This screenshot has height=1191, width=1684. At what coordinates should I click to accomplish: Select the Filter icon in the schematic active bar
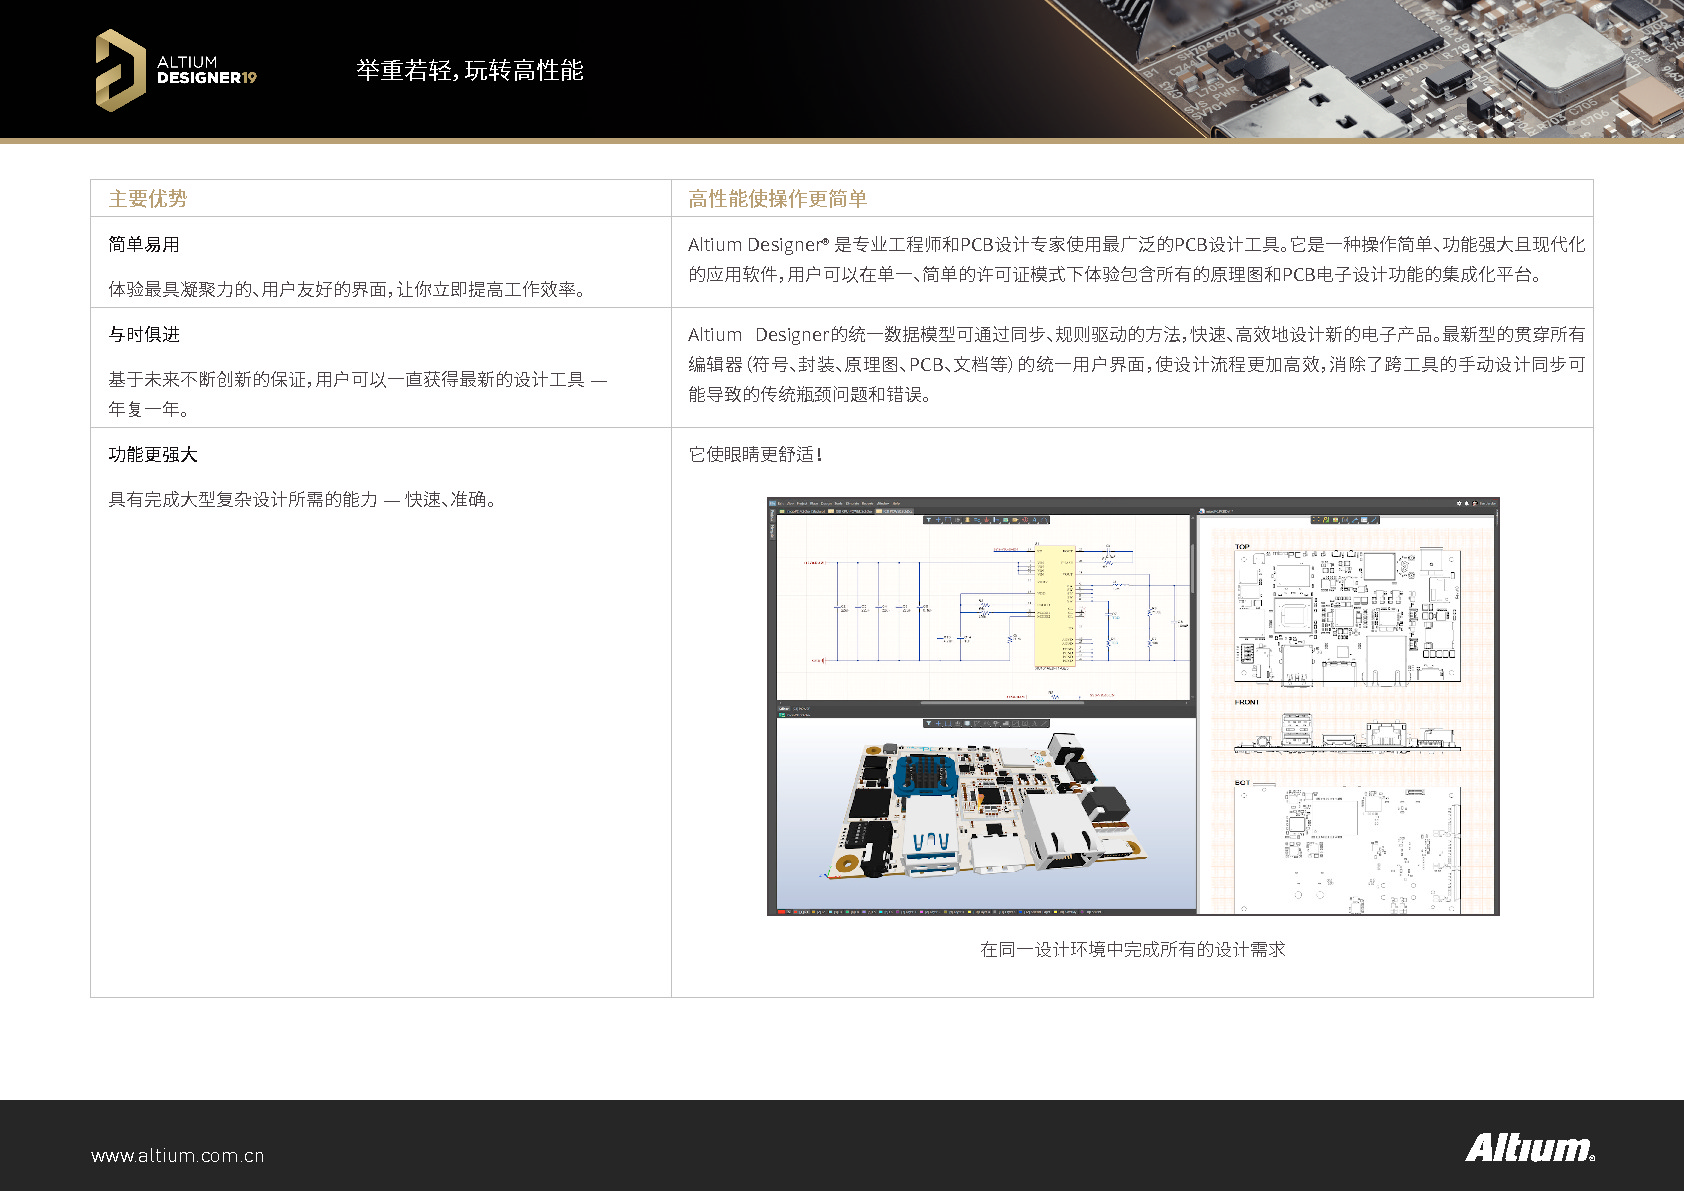929,520
